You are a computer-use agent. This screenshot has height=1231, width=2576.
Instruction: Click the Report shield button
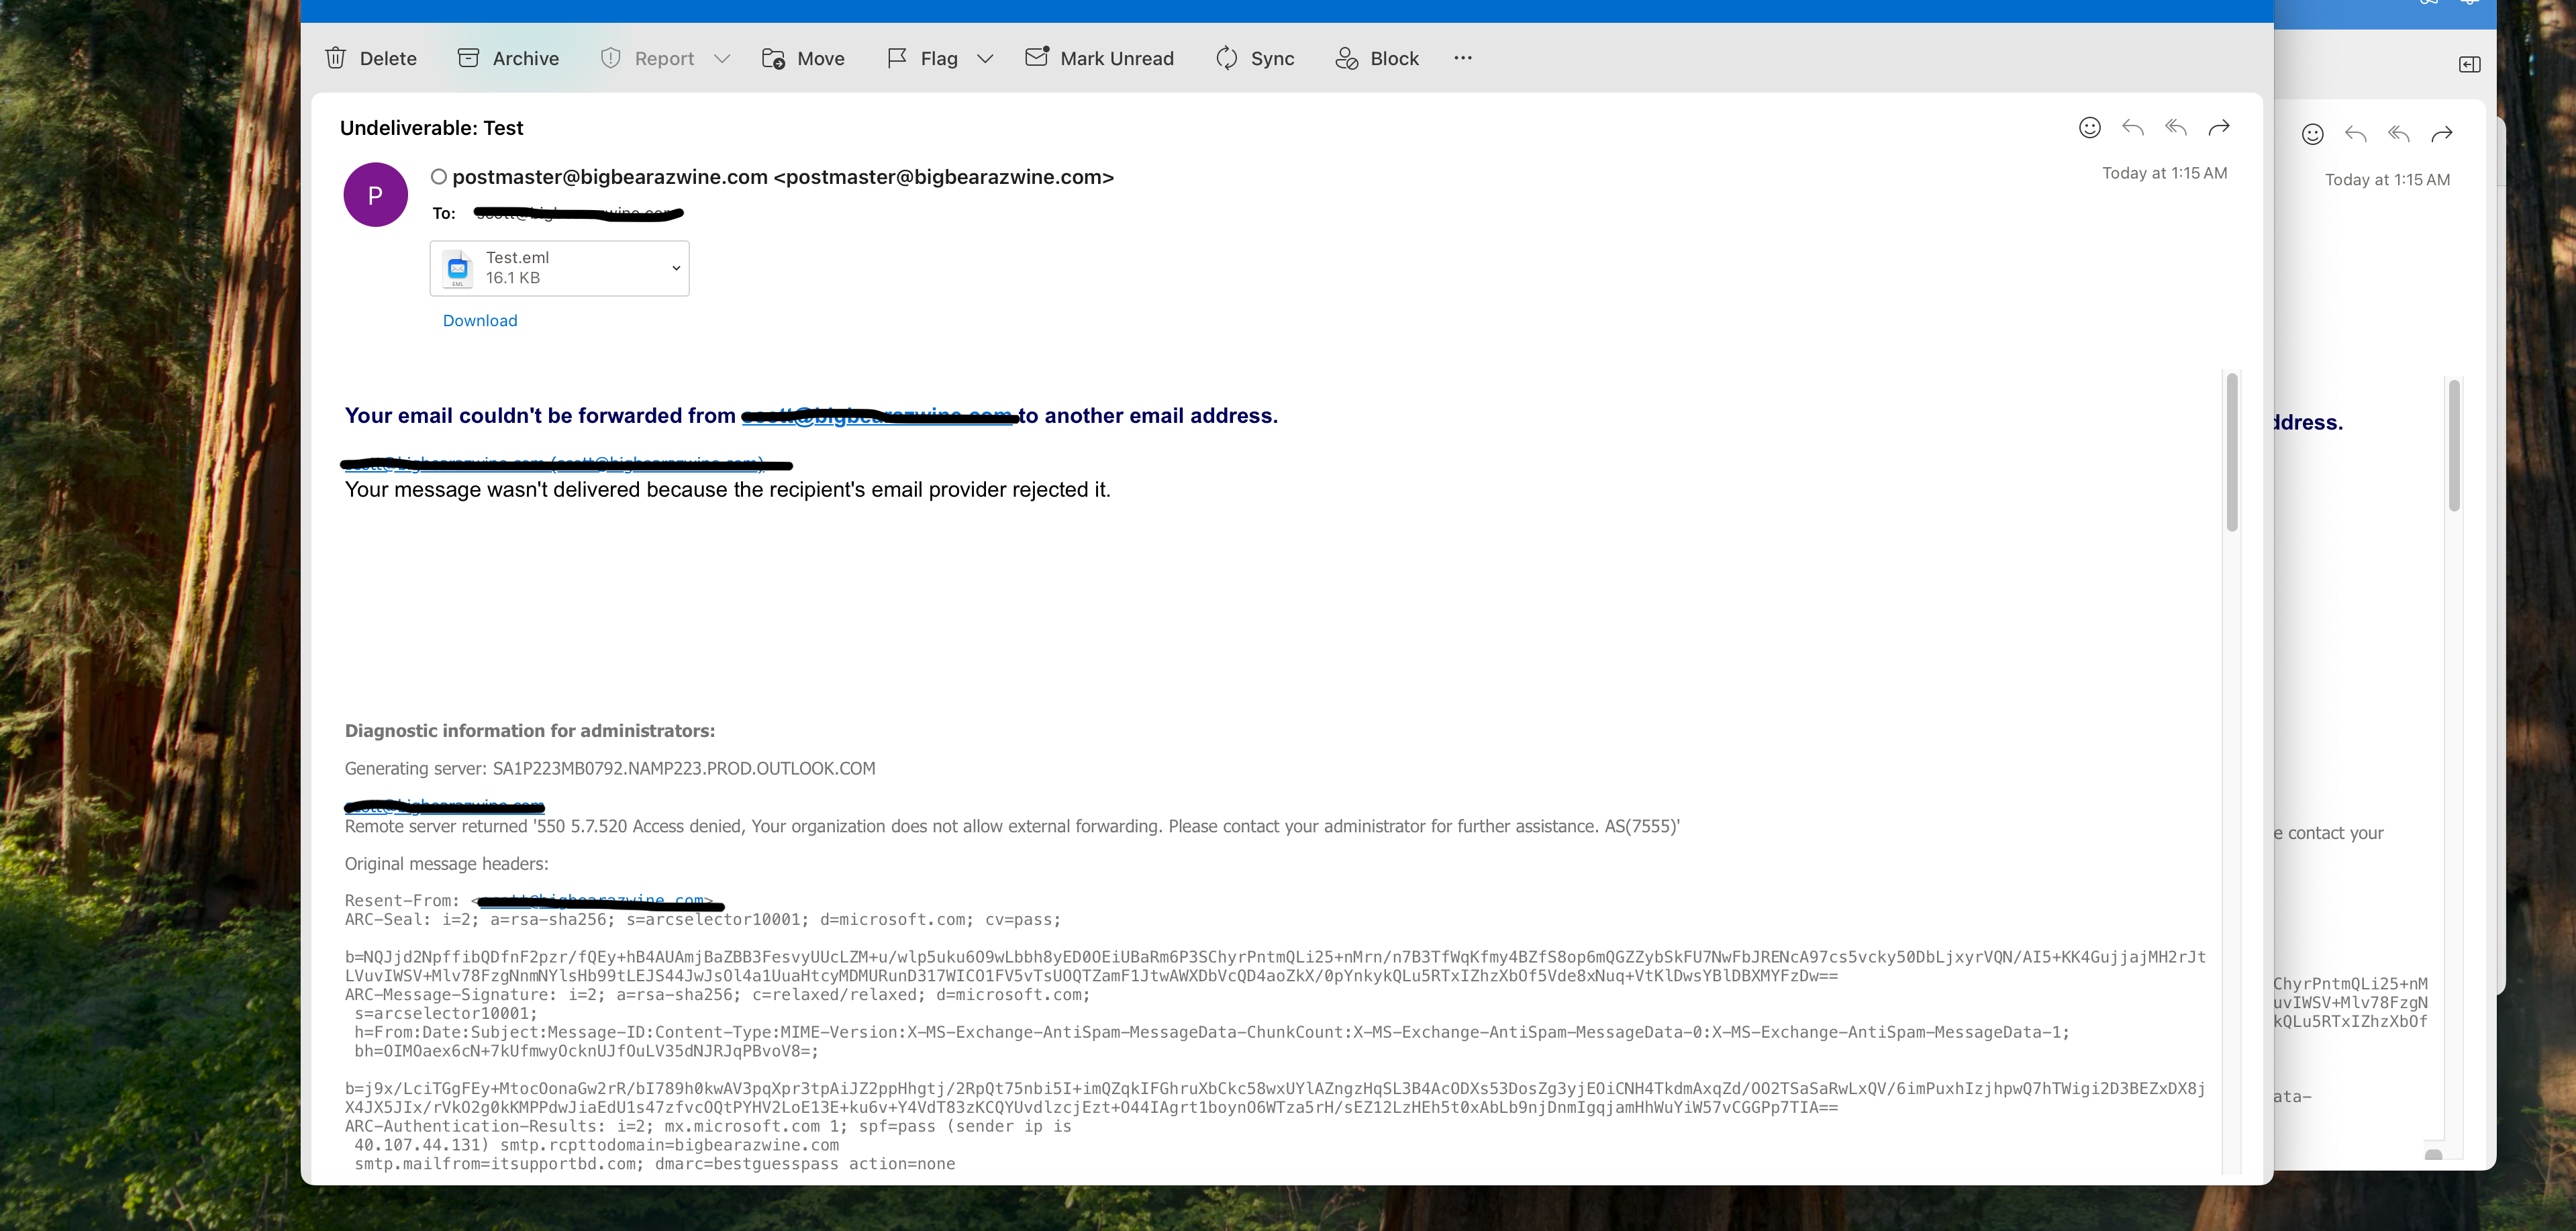point(647,58)
